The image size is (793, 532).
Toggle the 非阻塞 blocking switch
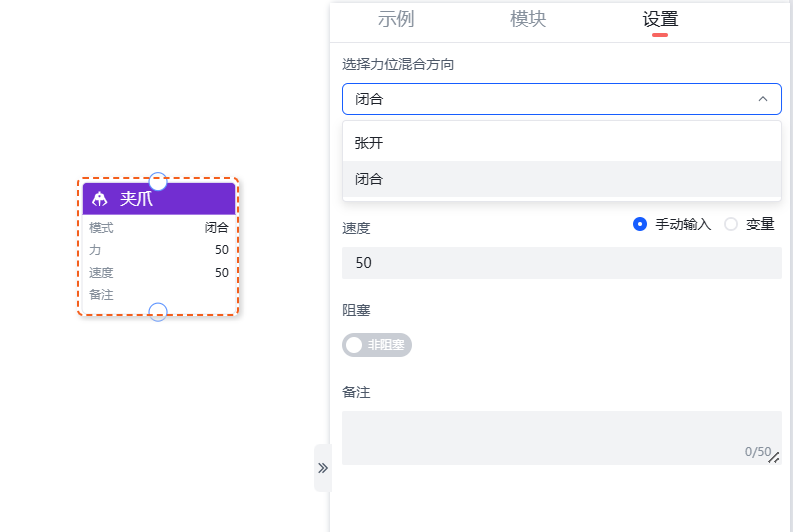tap(377, 345)
